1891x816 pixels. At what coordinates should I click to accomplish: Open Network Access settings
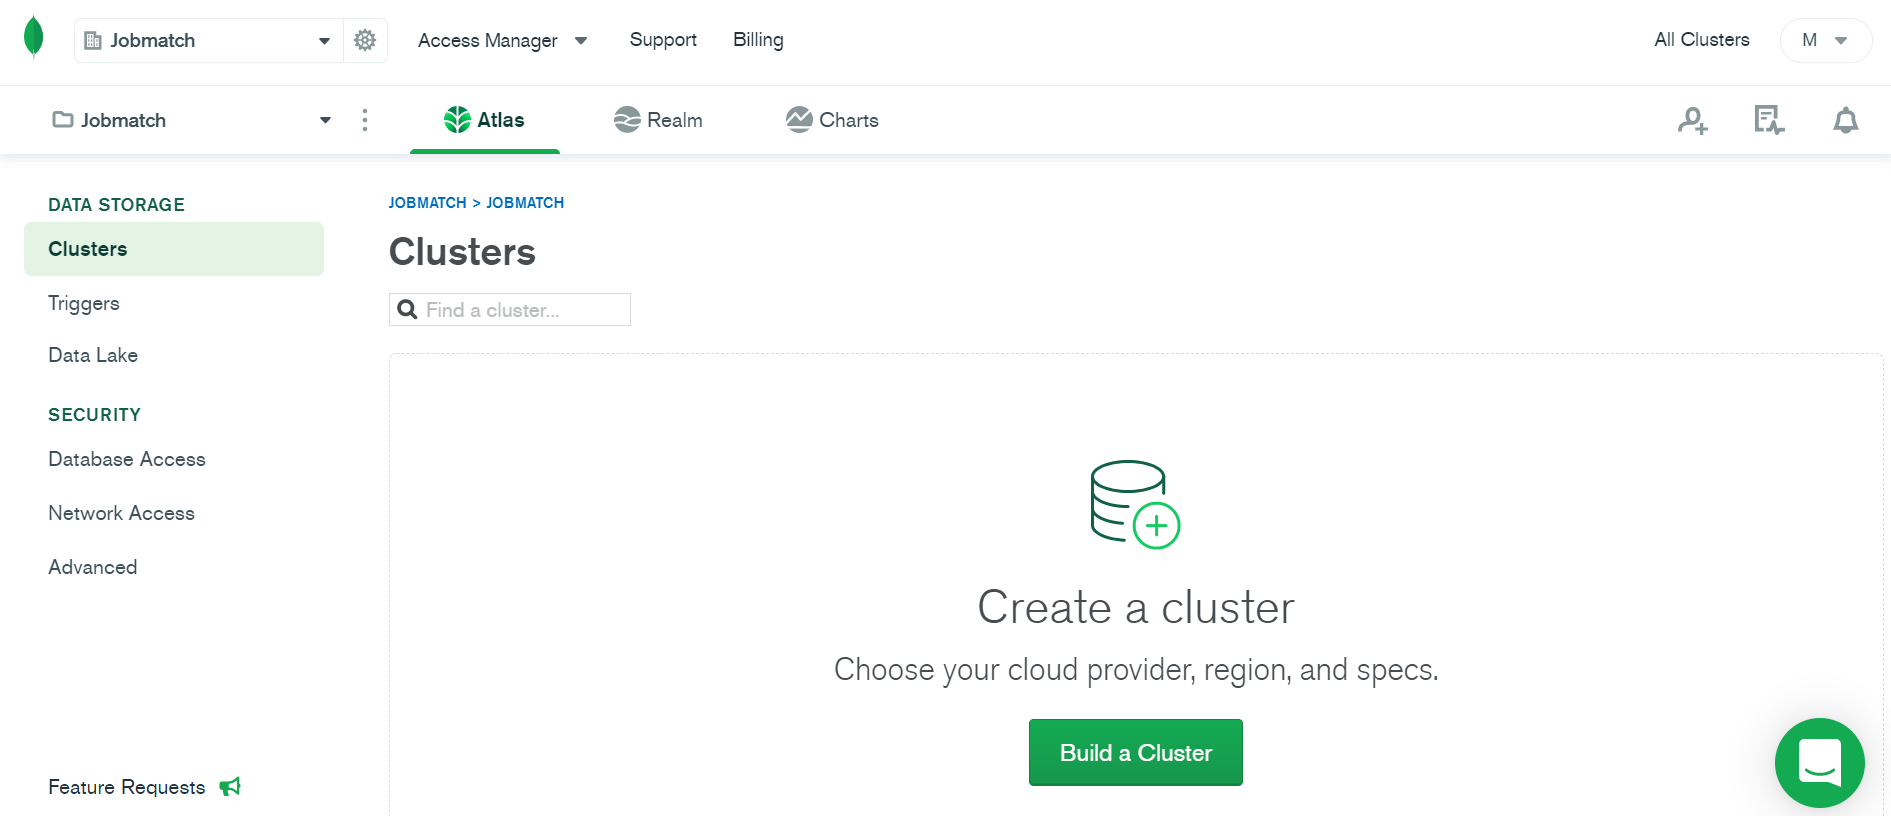click(122, 513)
